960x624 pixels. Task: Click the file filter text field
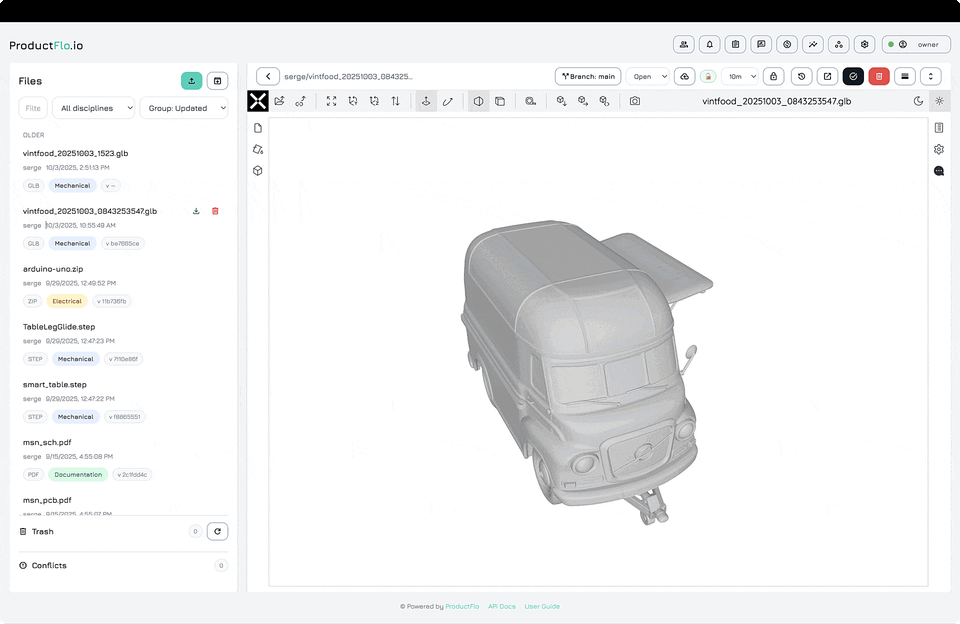pos(33,108)
